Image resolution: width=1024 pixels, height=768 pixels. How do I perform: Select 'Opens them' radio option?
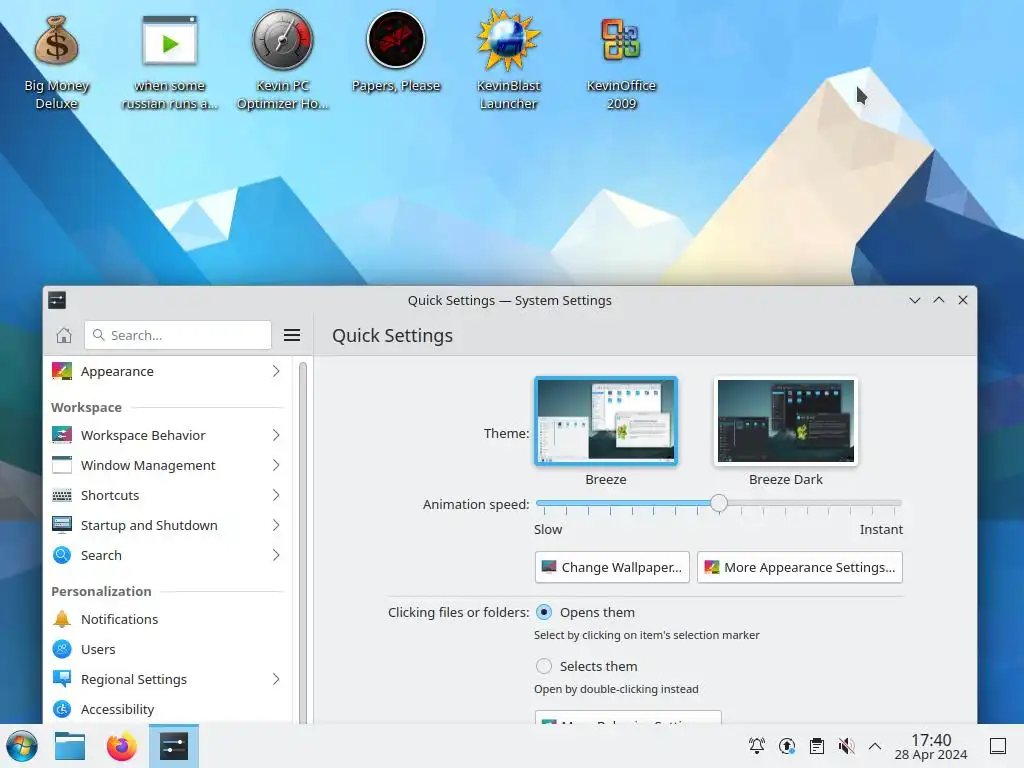pyautogui.click(x=543, y=612)
